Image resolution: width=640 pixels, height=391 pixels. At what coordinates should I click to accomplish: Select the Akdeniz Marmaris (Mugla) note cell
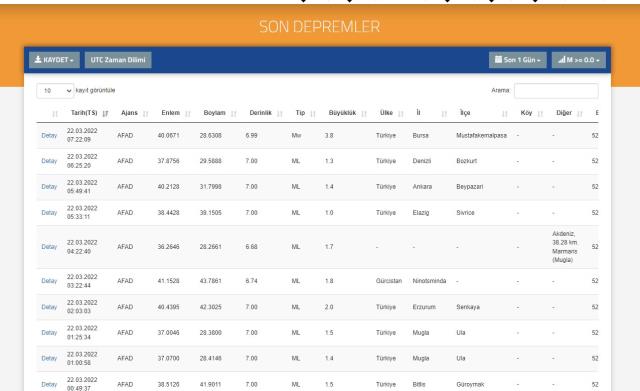tap(565, 247)
